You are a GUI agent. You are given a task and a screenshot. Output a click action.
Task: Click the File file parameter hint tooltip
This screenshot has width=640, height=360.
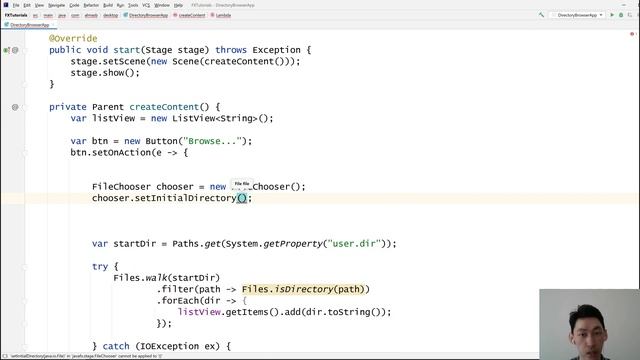tap(242, 184)
